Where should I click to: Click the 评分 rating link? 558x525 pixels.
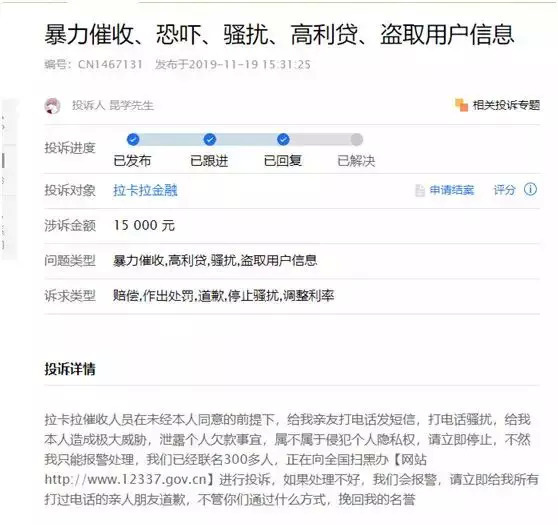pos(504,190)
